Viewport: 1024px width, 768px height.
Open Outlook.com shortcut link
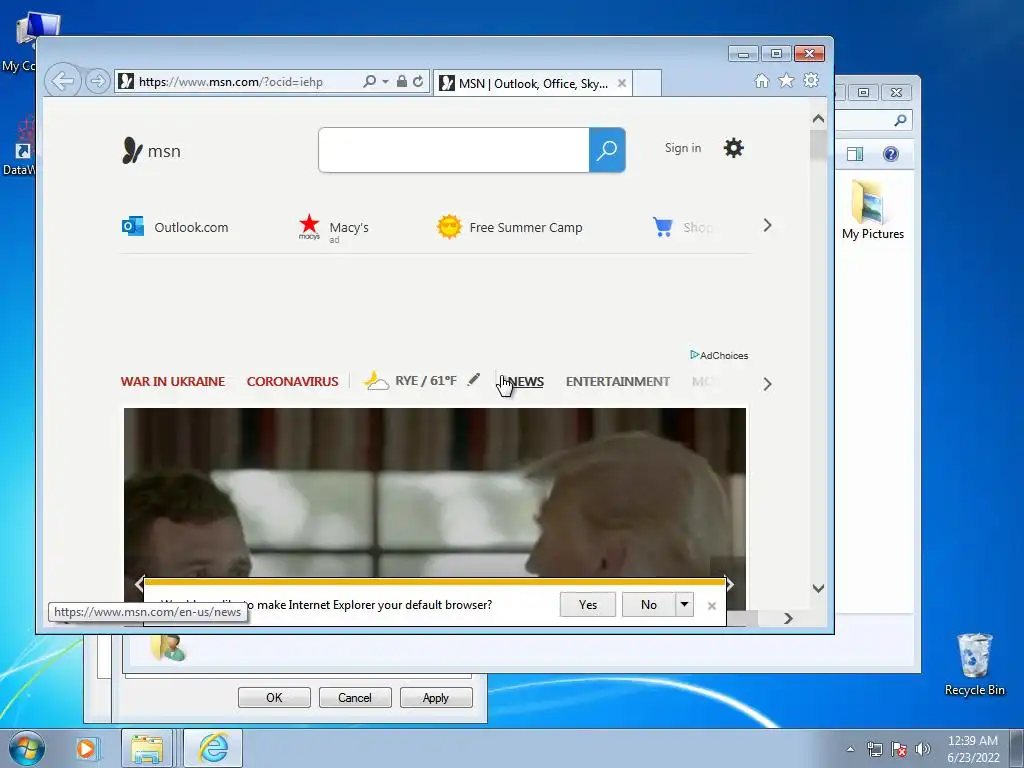click(x=175, y=227)
